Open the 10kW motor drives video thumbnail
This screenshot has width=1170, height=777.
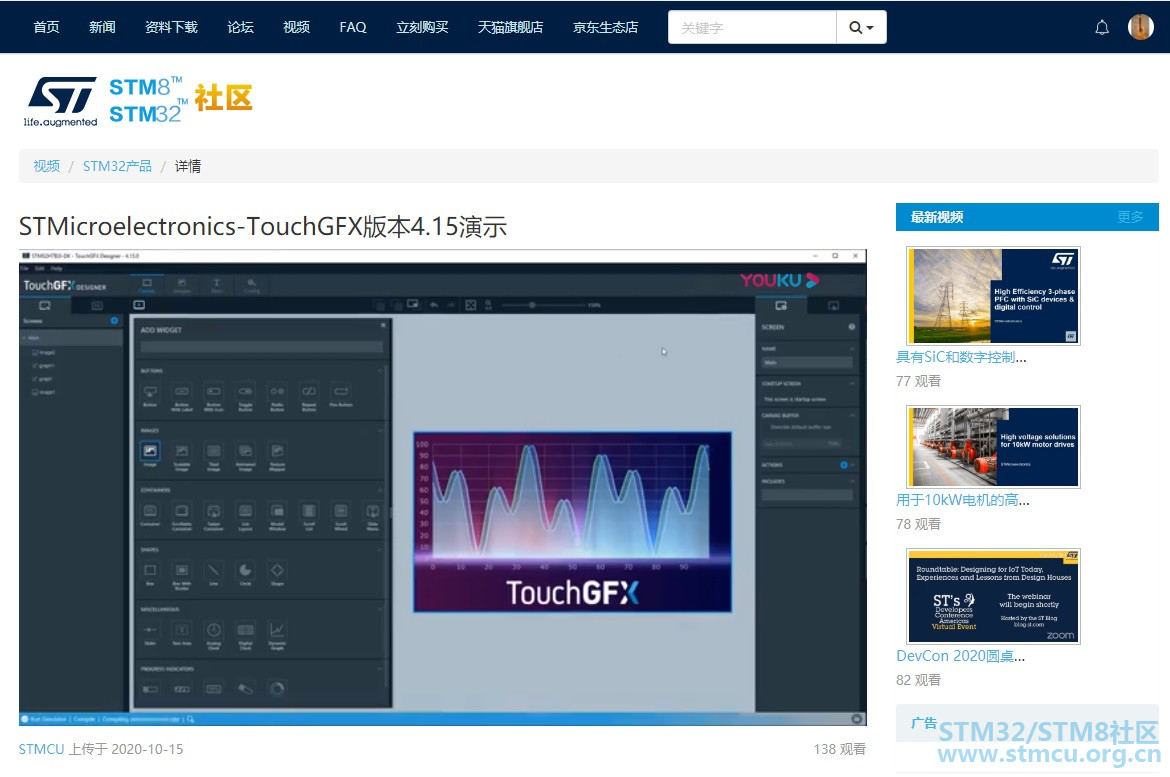pyautogui.click(x=993, y=446)
